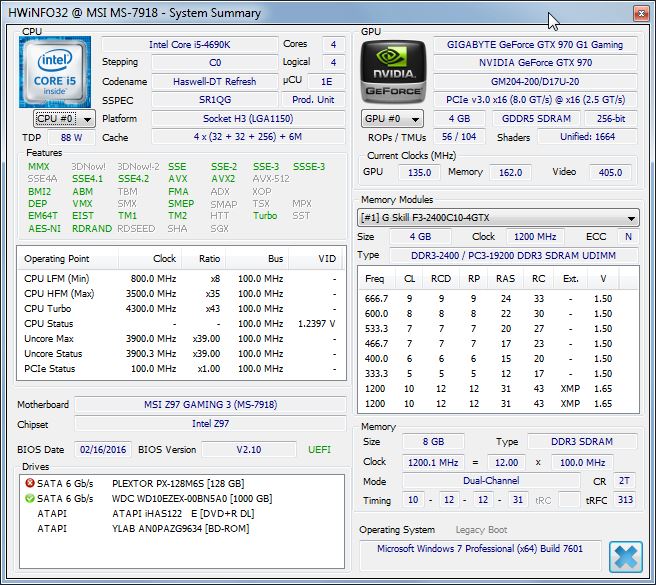The height and width of the screenshot is (585, 656).
Task: Click the Socket H3 (LGA1150) platform field
Action: coord(248,118)
